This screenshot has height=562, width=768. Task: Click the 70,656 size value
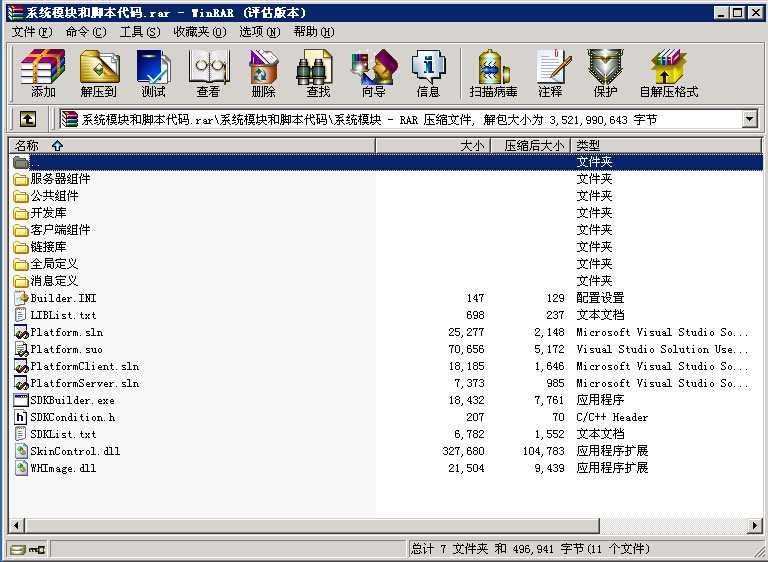466,349
